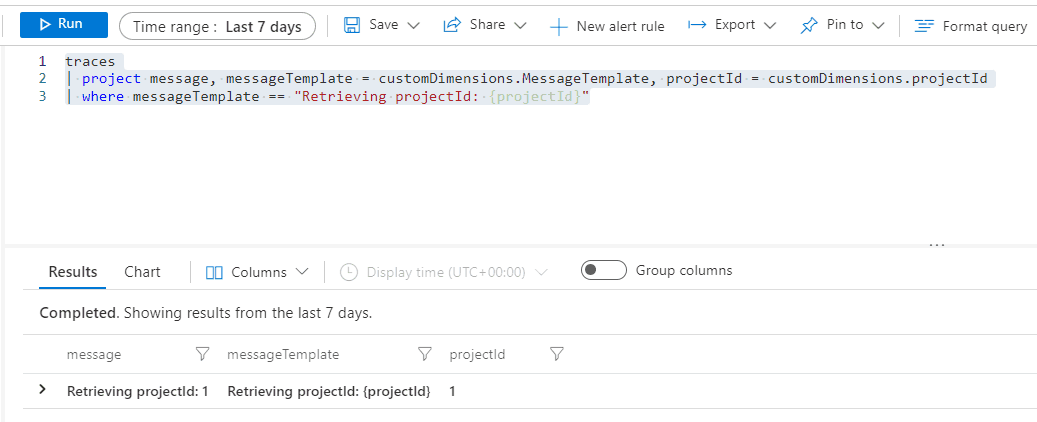Filter the projectId column
Image resolution: width=1037 pixels, height=422 pixels.
(557, 355)
